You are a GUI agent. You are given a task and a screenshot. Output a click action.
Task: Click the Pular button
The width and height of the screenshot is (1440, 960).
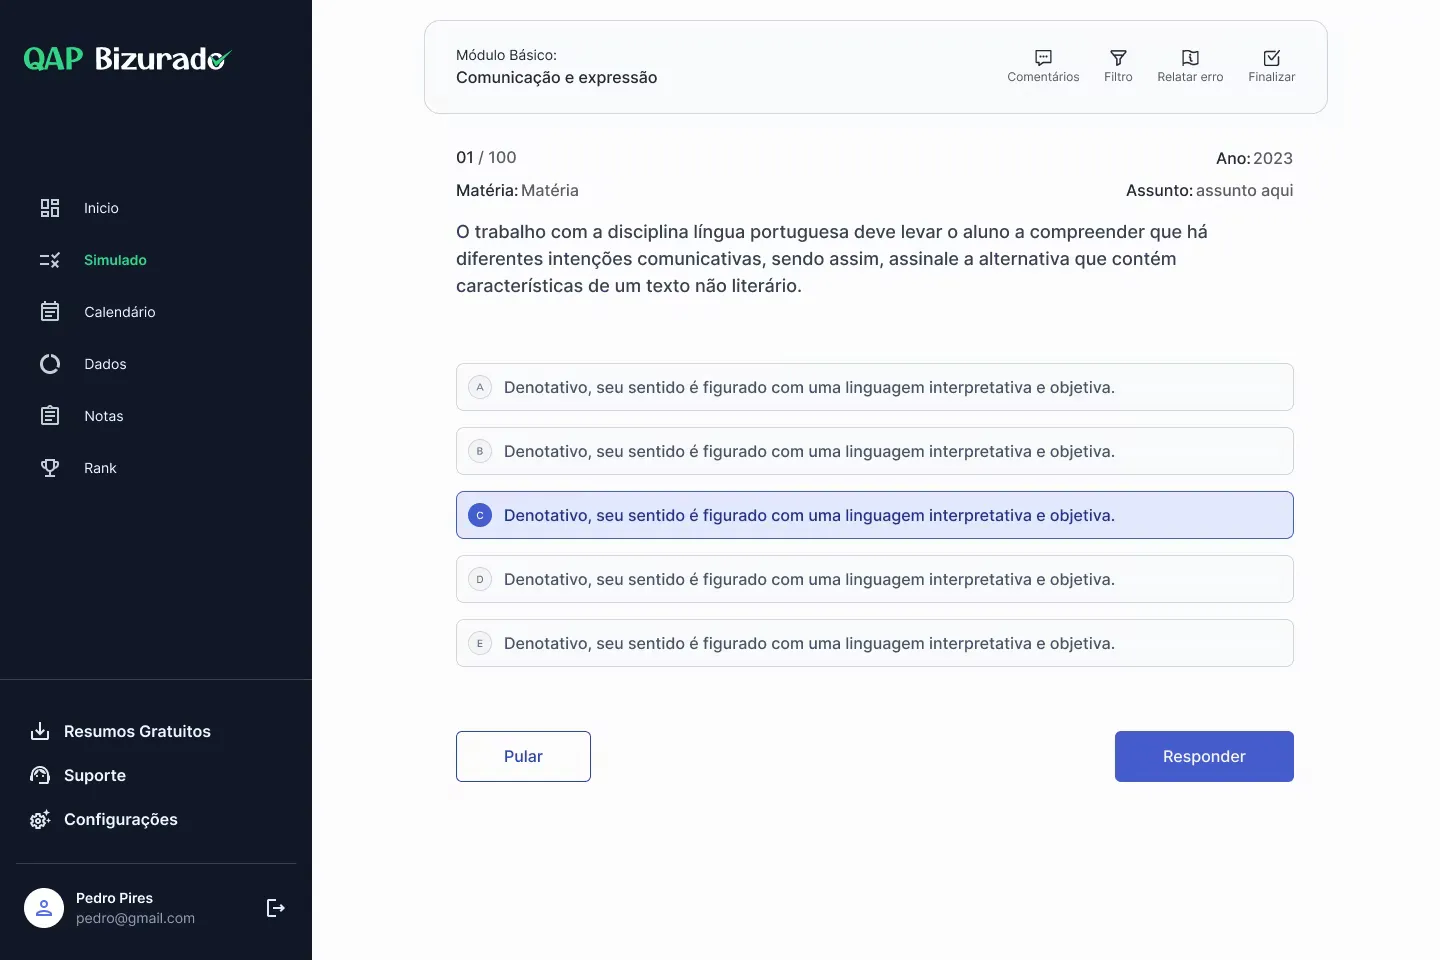(523, 756)
